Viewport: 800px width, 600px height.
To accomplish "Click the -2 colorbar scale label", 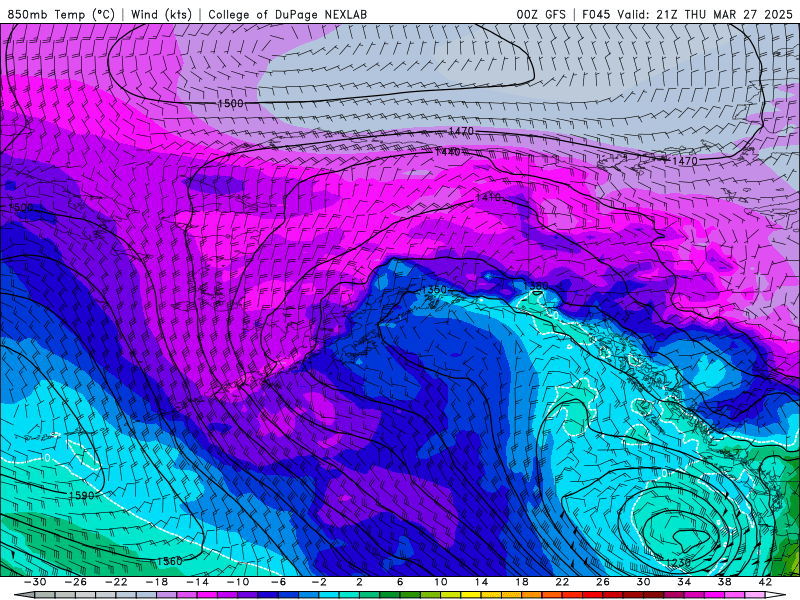I will pyautogui.click(x=319, y=582).
